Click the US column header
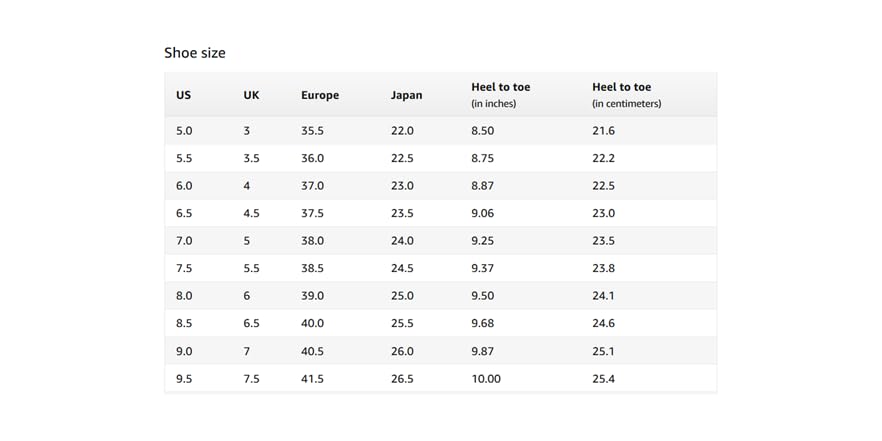Viewport: 882px width, 441px height. tap(183, 95)
